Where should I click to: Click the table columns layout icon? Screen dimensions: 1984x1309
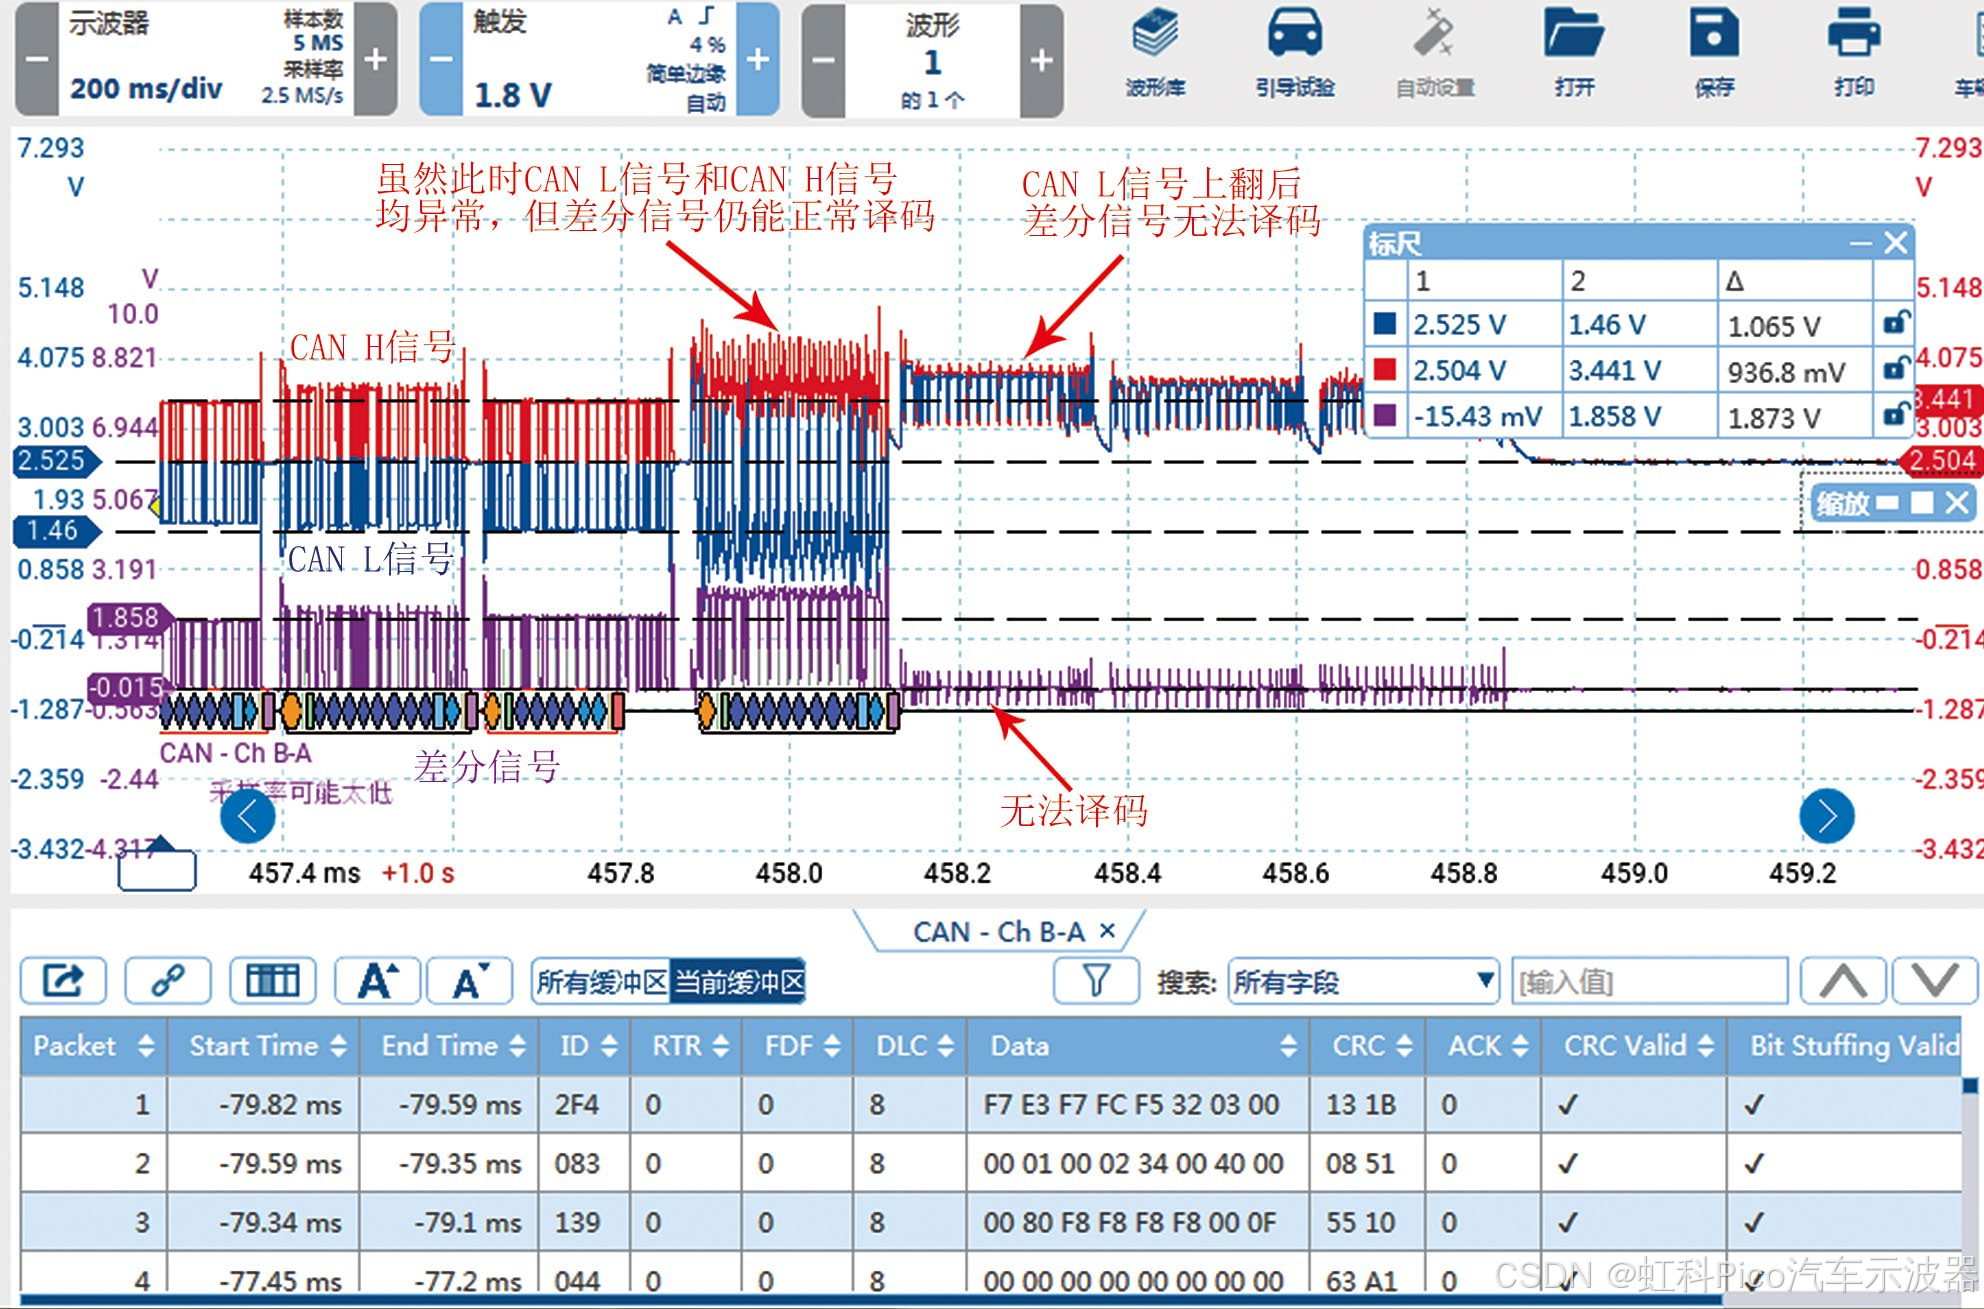[272, 981]
